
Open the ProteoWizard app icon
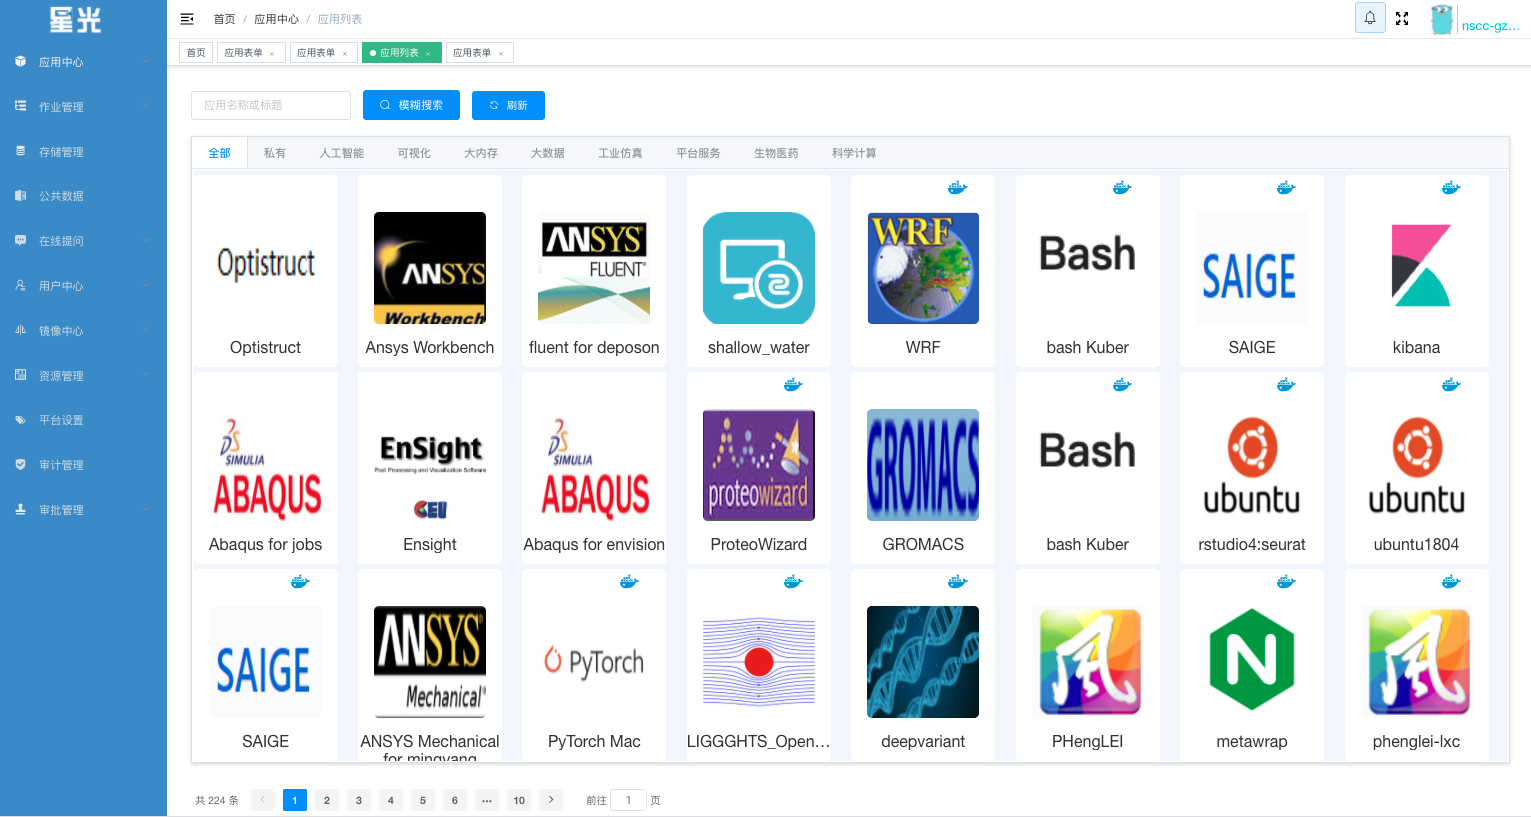[x=759, y=465]
